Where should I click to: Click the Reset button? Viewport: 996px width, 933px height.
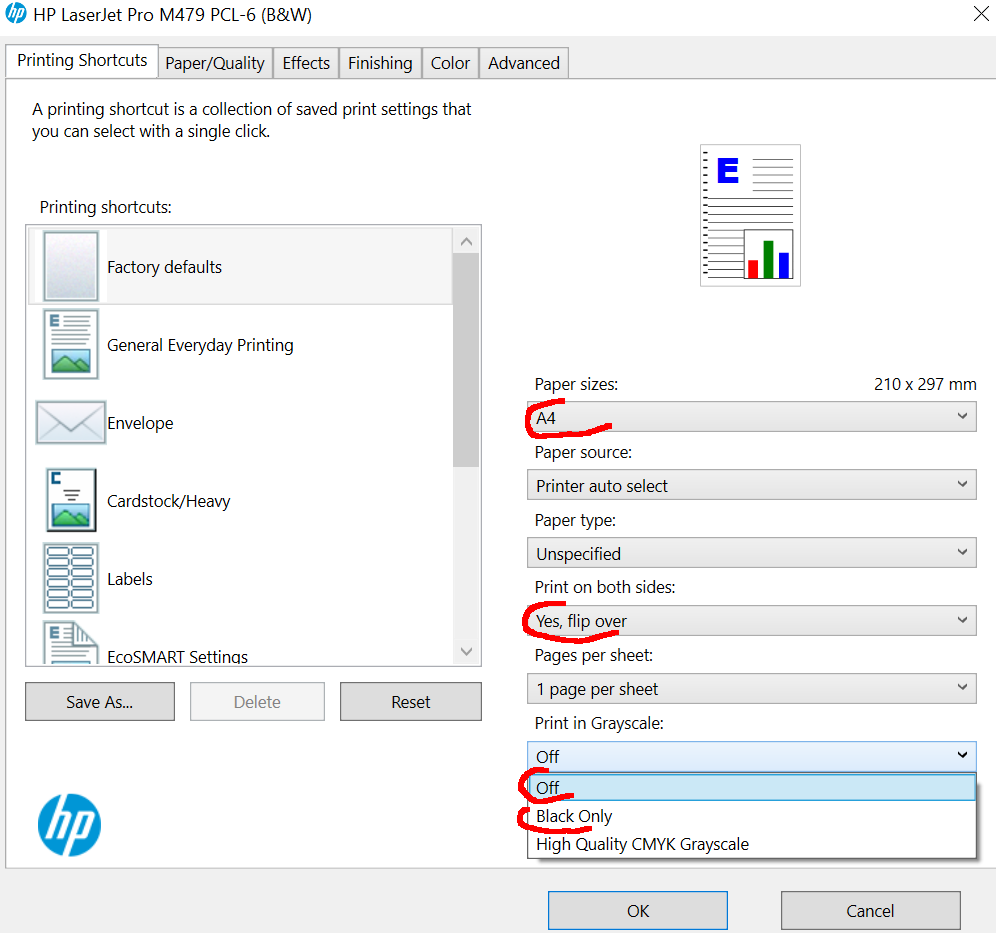(411, 702)
